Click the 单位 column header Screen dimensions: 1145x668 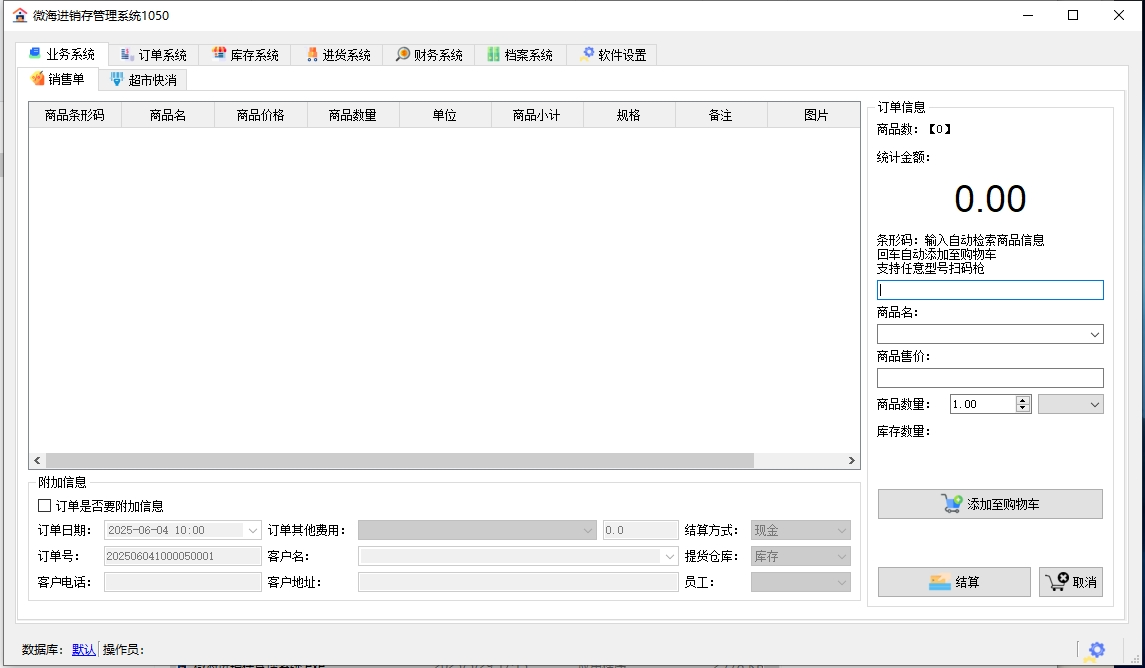445,115
